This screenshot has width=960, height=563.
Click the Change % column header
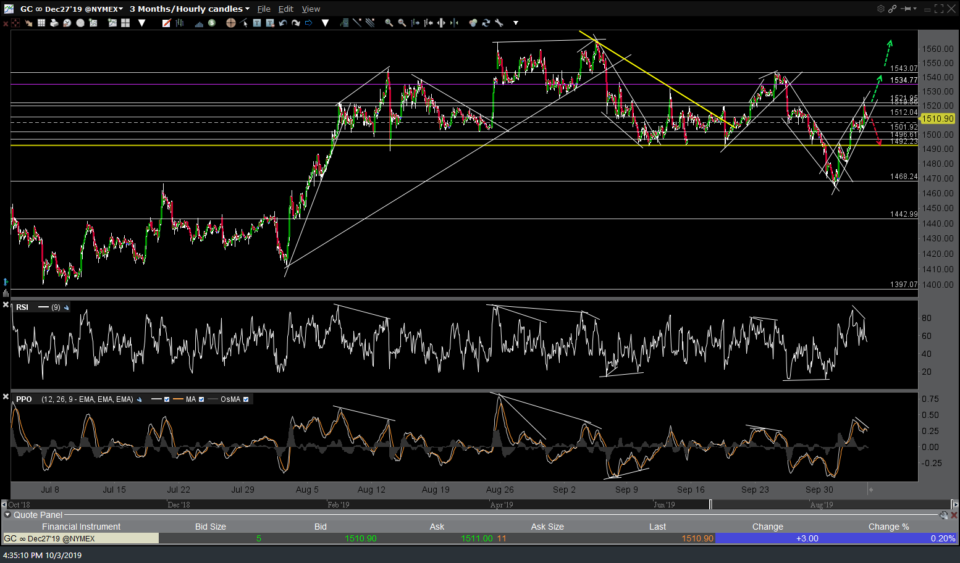[x=888, y=527]
